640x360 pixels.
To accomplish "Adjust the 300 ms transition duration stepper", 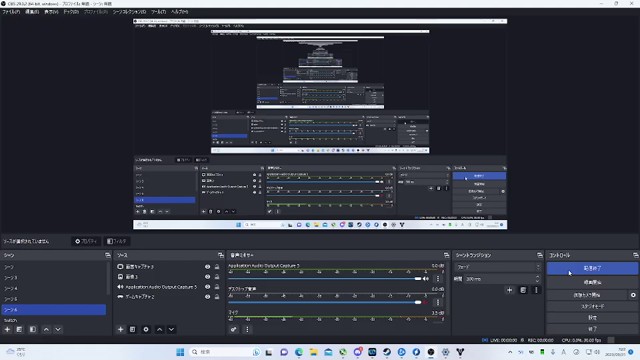I will tap(537, 279).
